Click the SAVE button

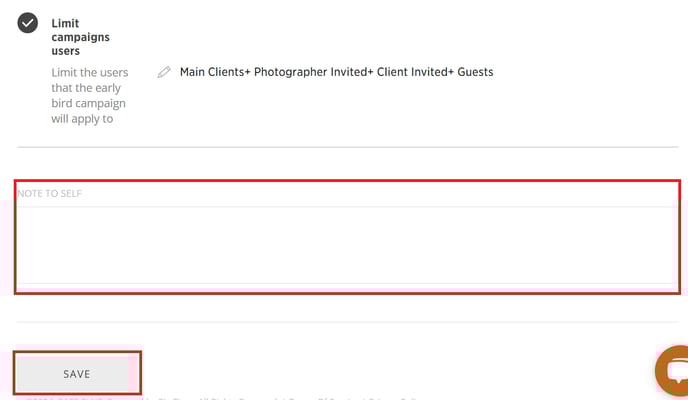click(x=77, y=373)
